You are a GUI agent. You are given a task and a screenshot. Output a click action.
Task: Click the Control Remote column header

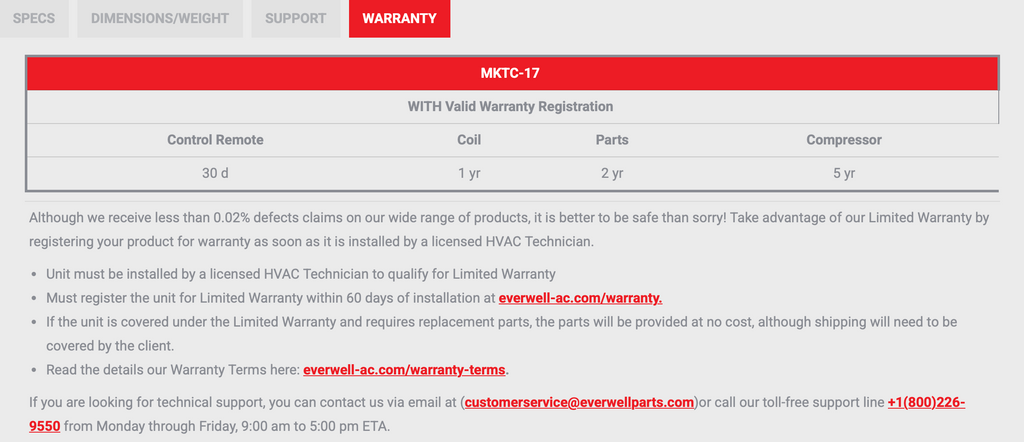[215, 140]
